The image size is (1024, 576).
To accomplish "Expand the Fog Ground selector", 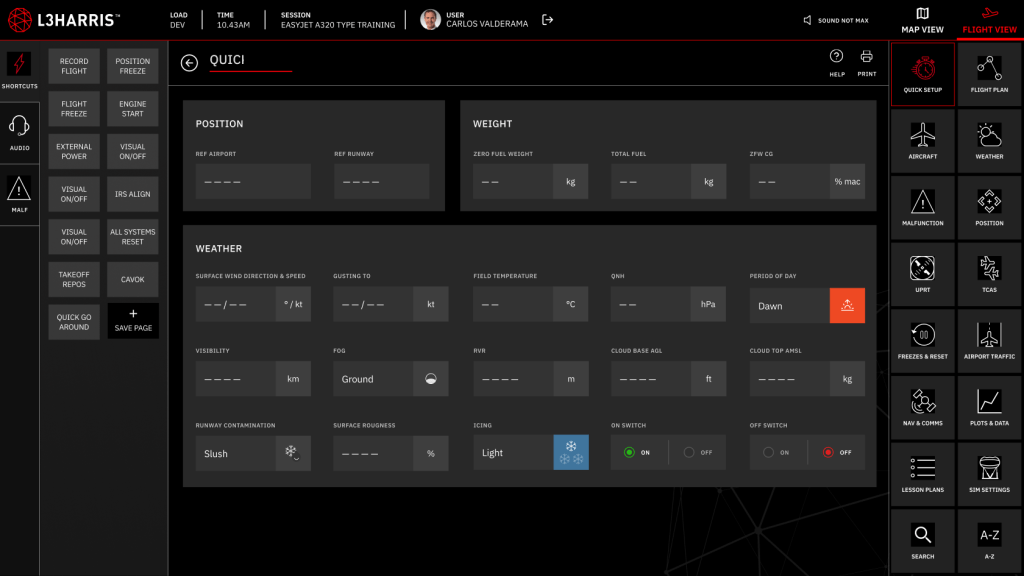I will click(x=390, y=379).
